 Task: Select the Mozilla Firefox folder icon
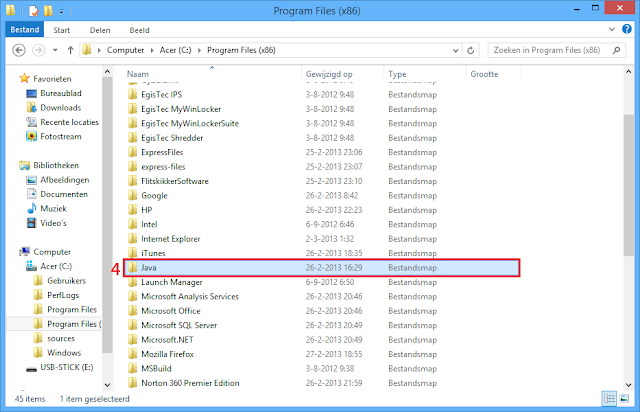[132, 354]
